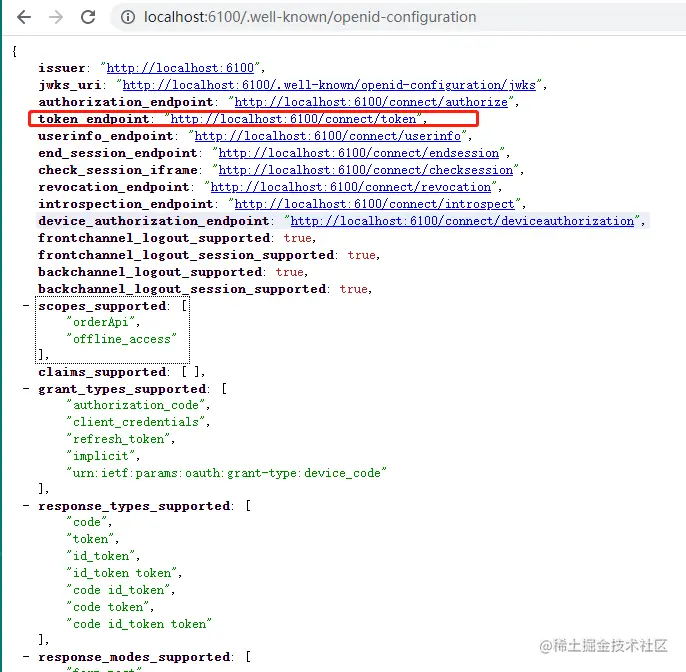
Task: Open the connect/revocation link
Action: [x=351, y=187]
